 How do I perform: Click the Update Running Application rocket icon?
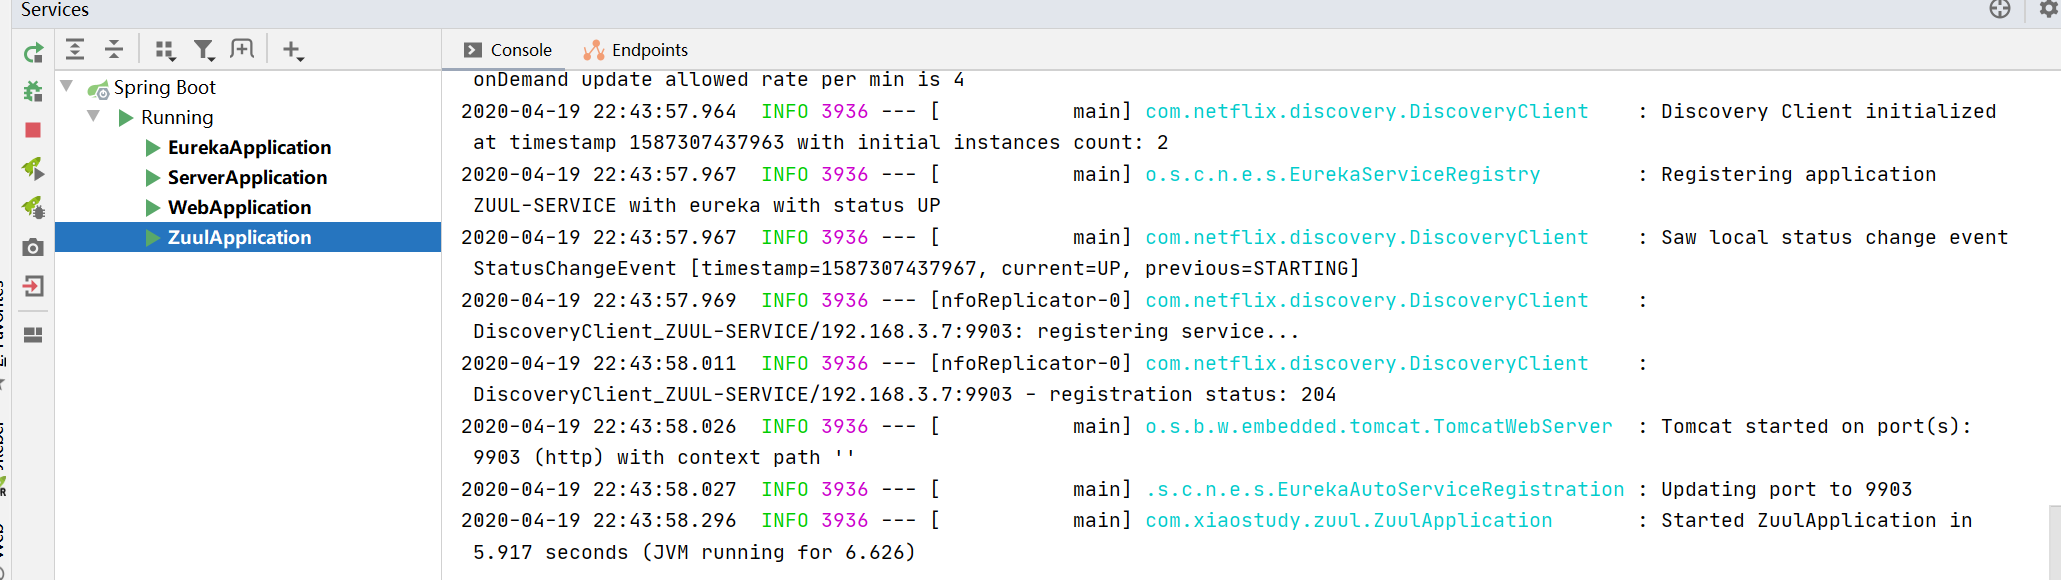pos(33,168)
